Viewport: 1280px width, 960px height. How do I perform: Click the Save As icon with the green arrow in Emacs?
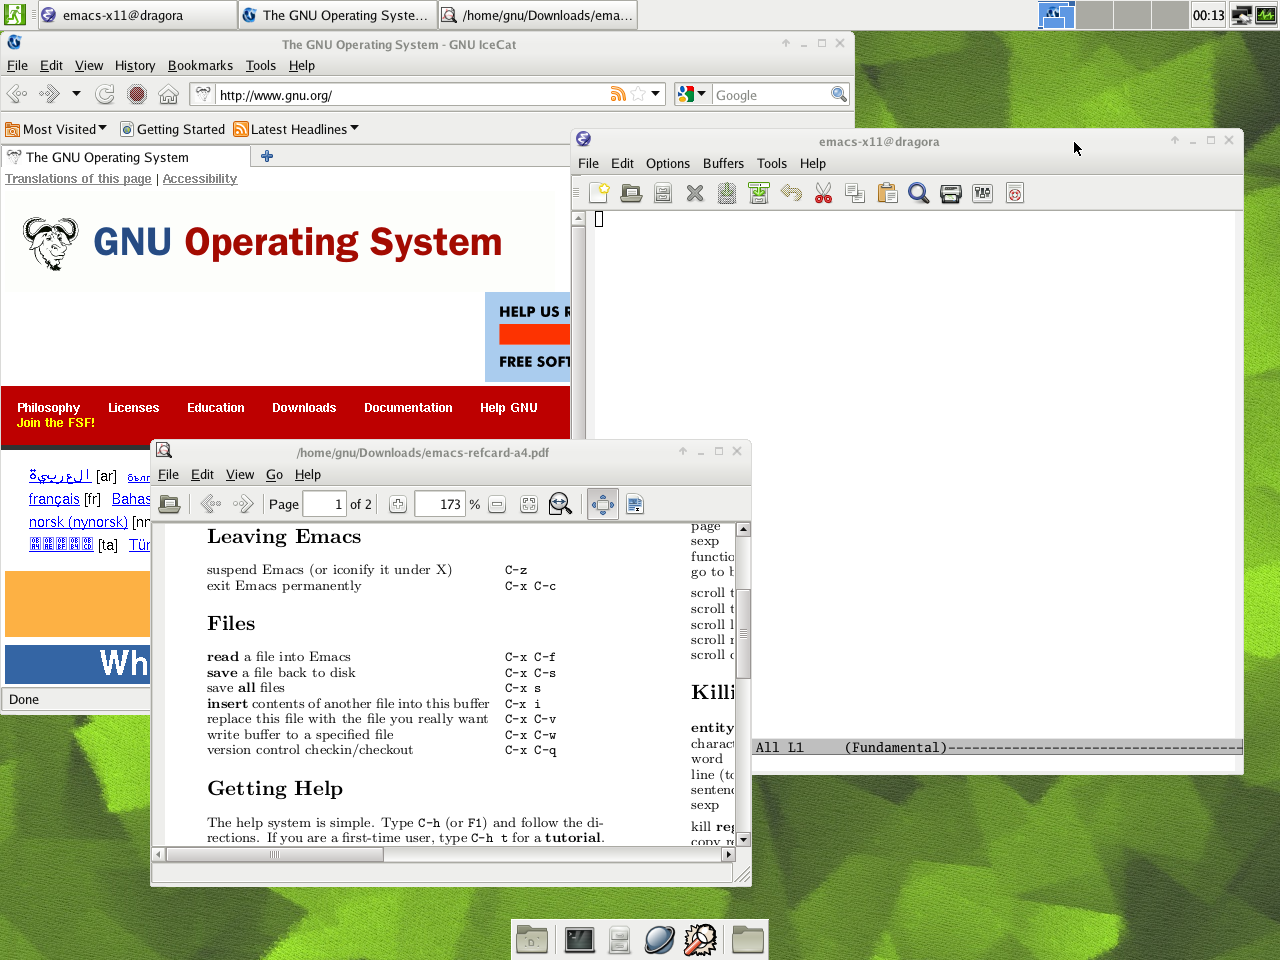pos(759,193)
